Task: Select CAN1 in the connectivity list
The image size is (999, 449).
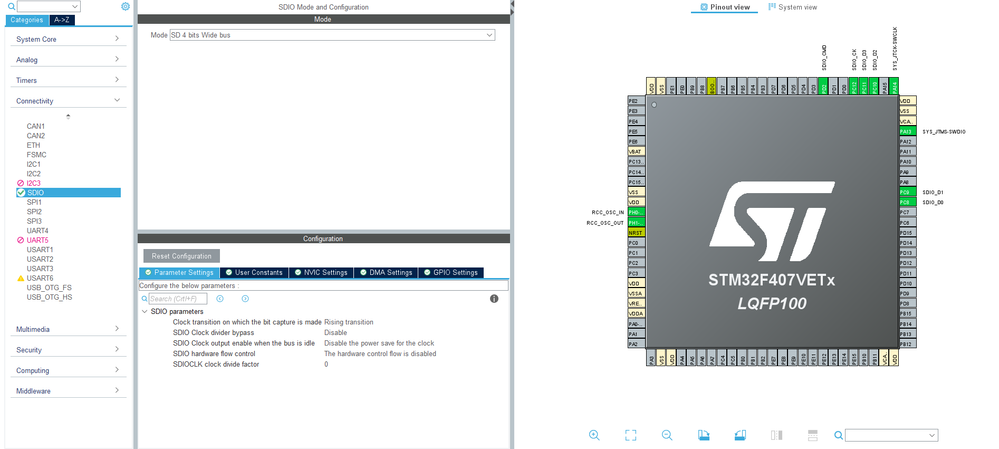Action: click(x=36, y=126)
